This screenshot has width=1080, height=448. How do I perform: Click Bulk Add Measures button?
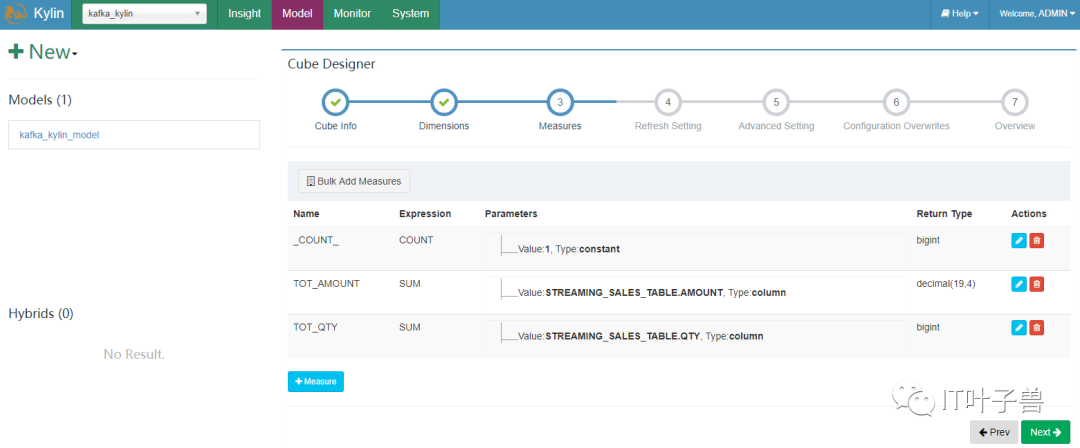[x=354, y=181]
